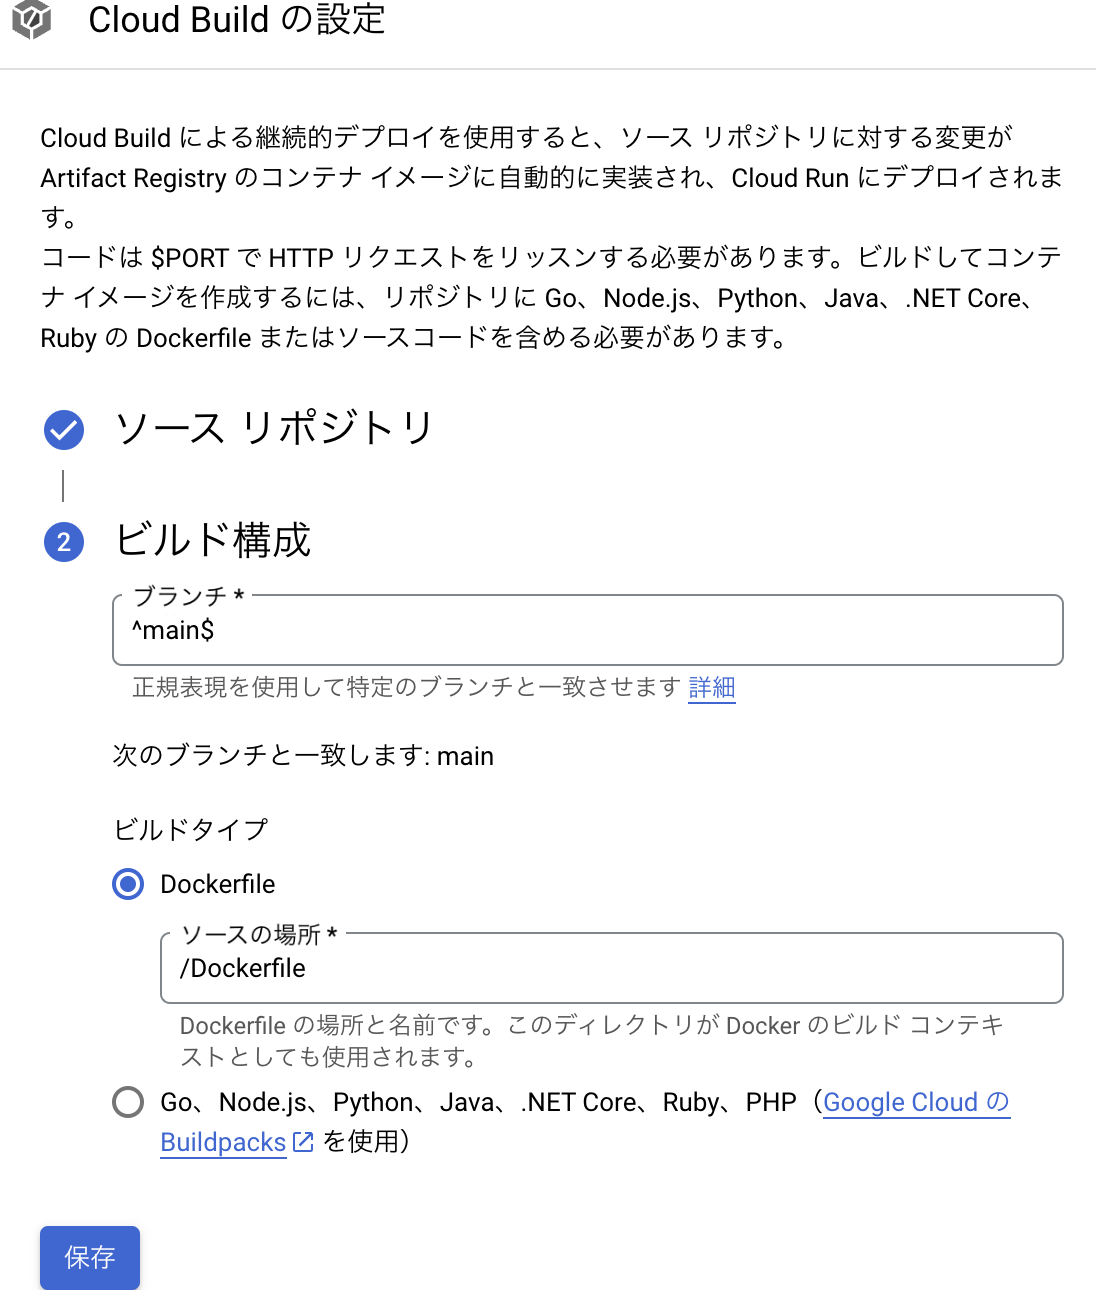The image size is (1096, 1316).
Task: Open the 詳細 link about branch regex
Action: point(711,688)
